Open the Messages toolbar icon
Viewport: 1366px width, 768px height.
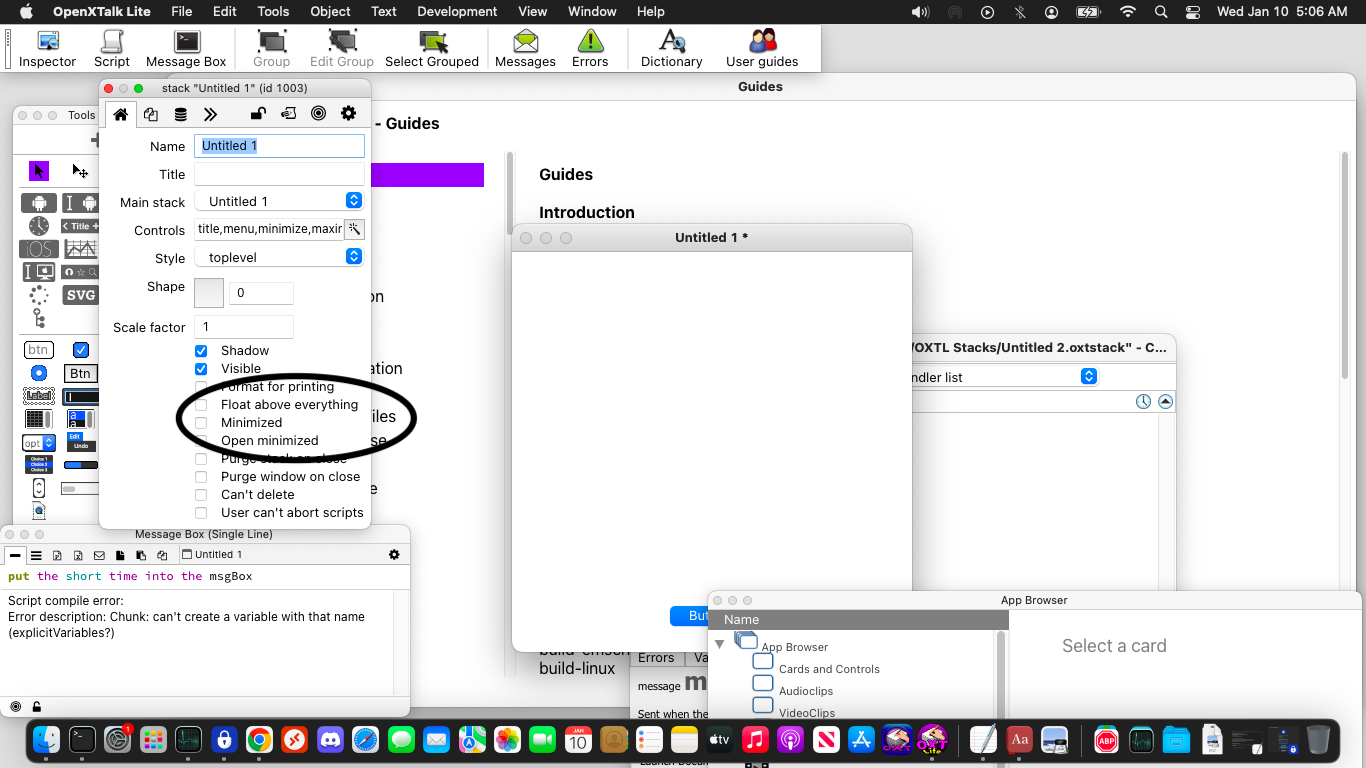click(x=525, y=49)
